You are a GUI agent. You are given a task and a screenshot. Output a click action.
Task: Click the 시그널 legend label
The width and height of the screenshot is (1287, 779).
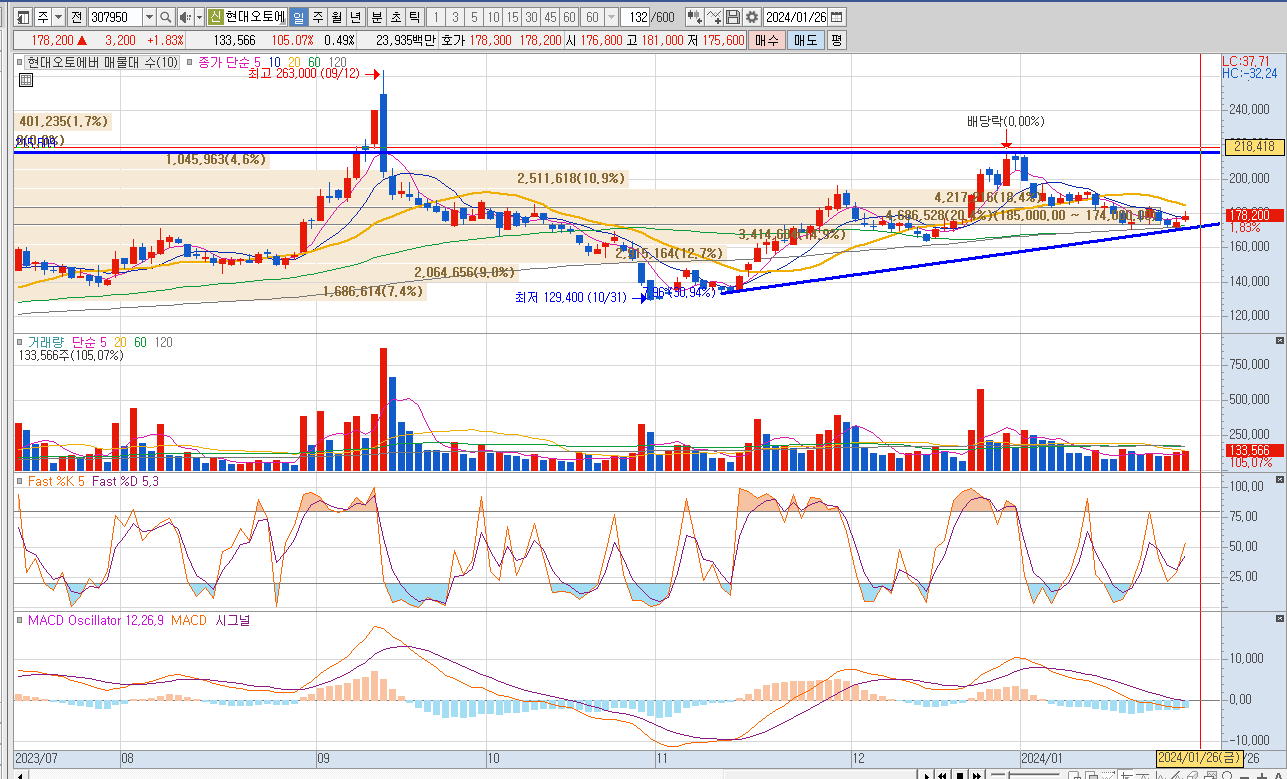(x=232, y=620)
